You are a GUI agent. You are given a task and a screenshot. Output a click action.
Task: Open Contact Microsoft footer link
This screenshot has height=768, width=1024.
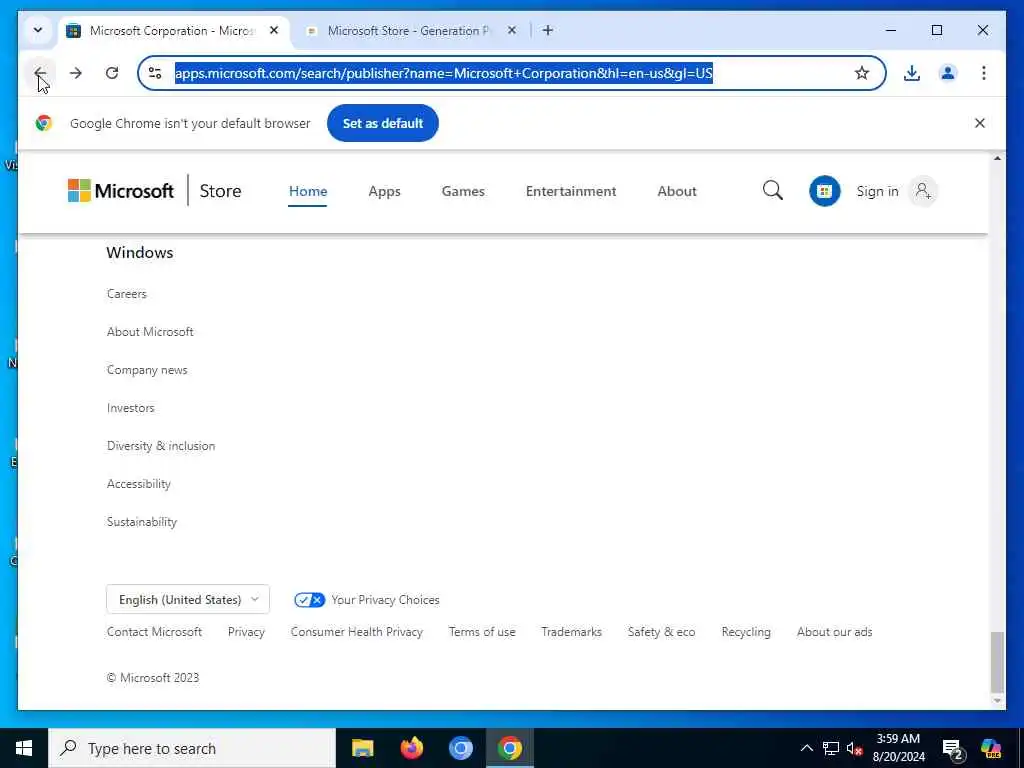click(154, 632)
